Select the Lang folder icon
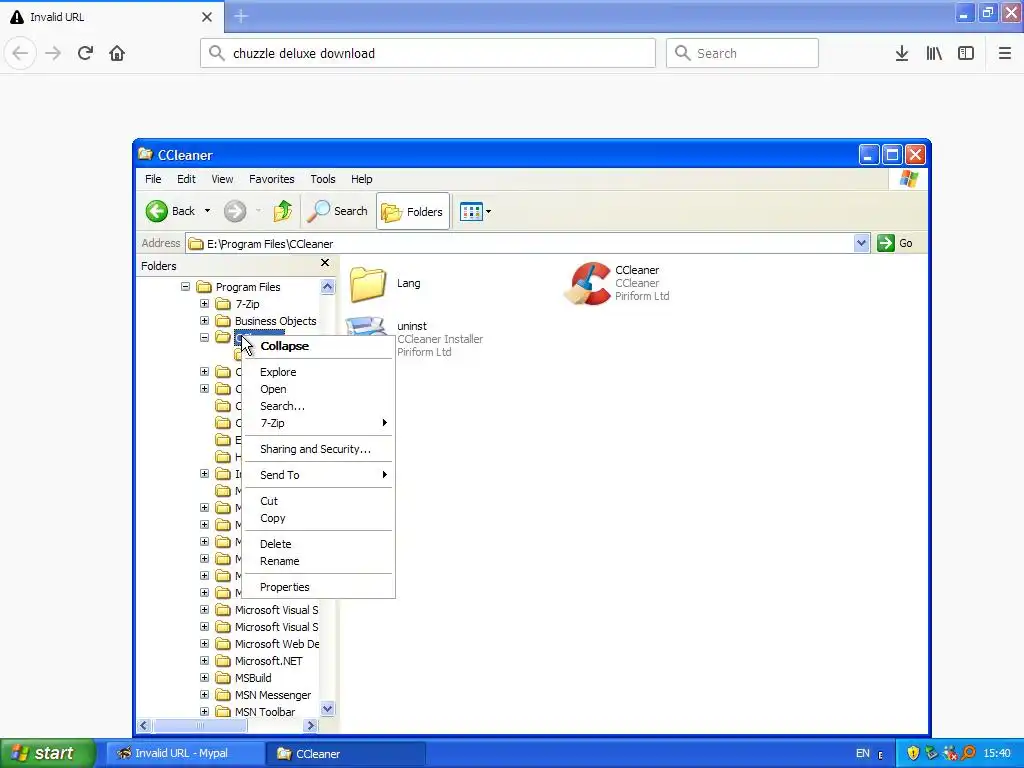 point(368,283)
